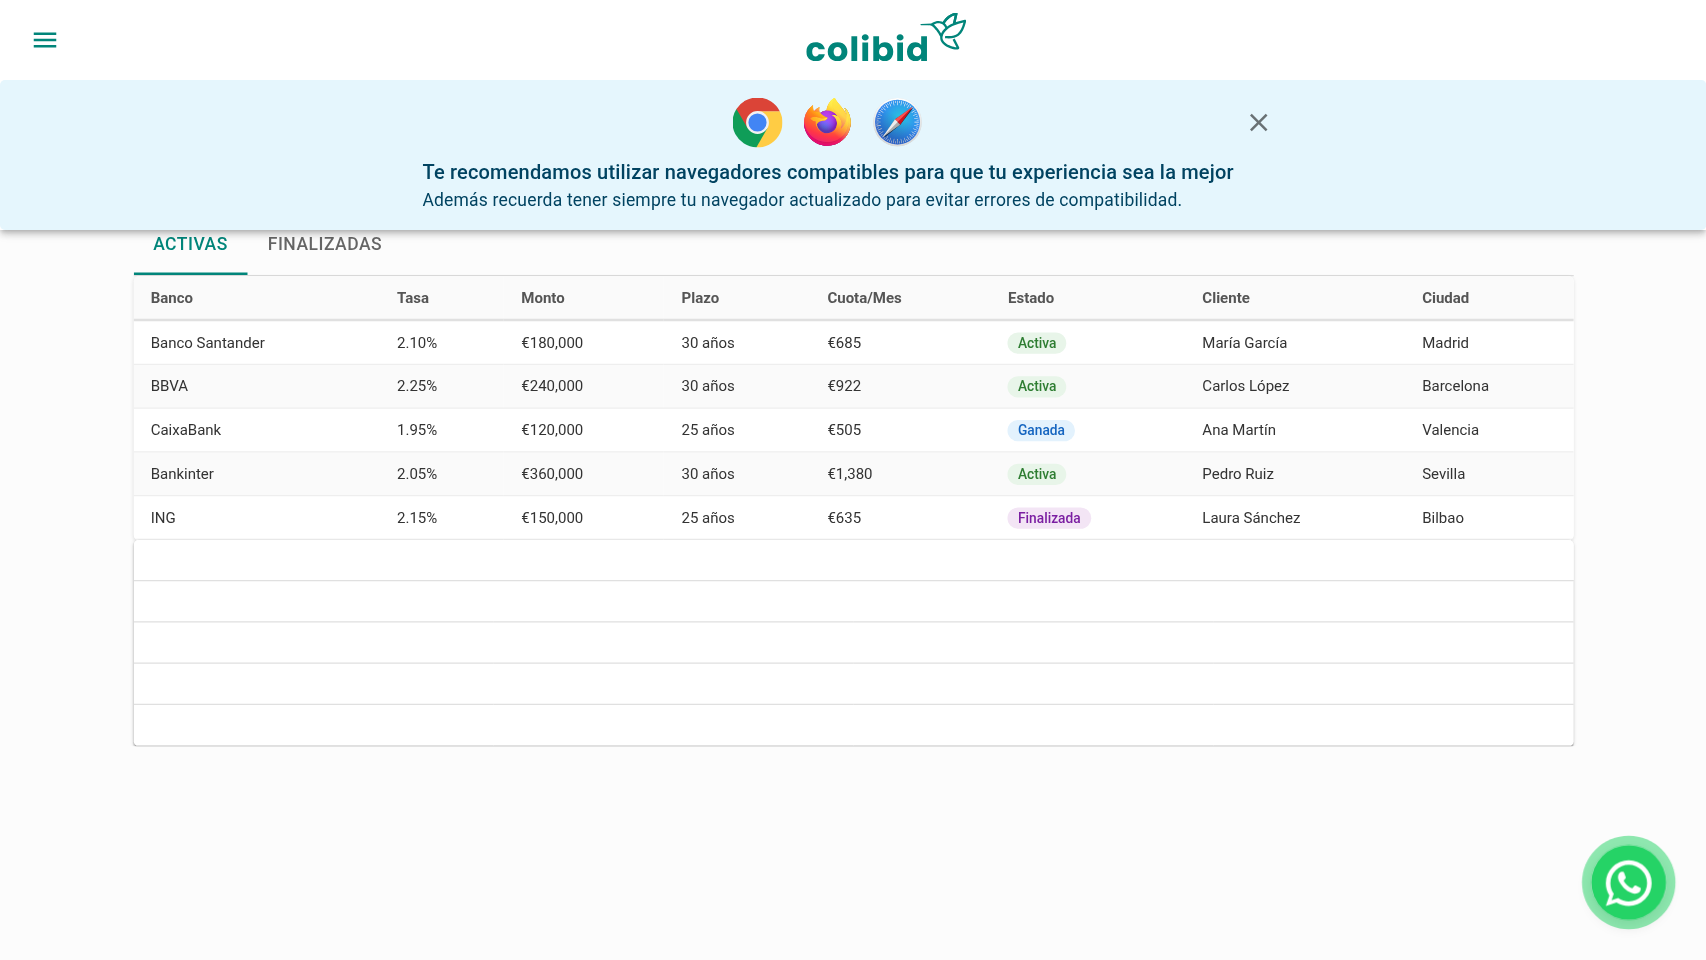1706x960 pixels.
Task: Click the €685 monthly payment cell
Action: 844,343
